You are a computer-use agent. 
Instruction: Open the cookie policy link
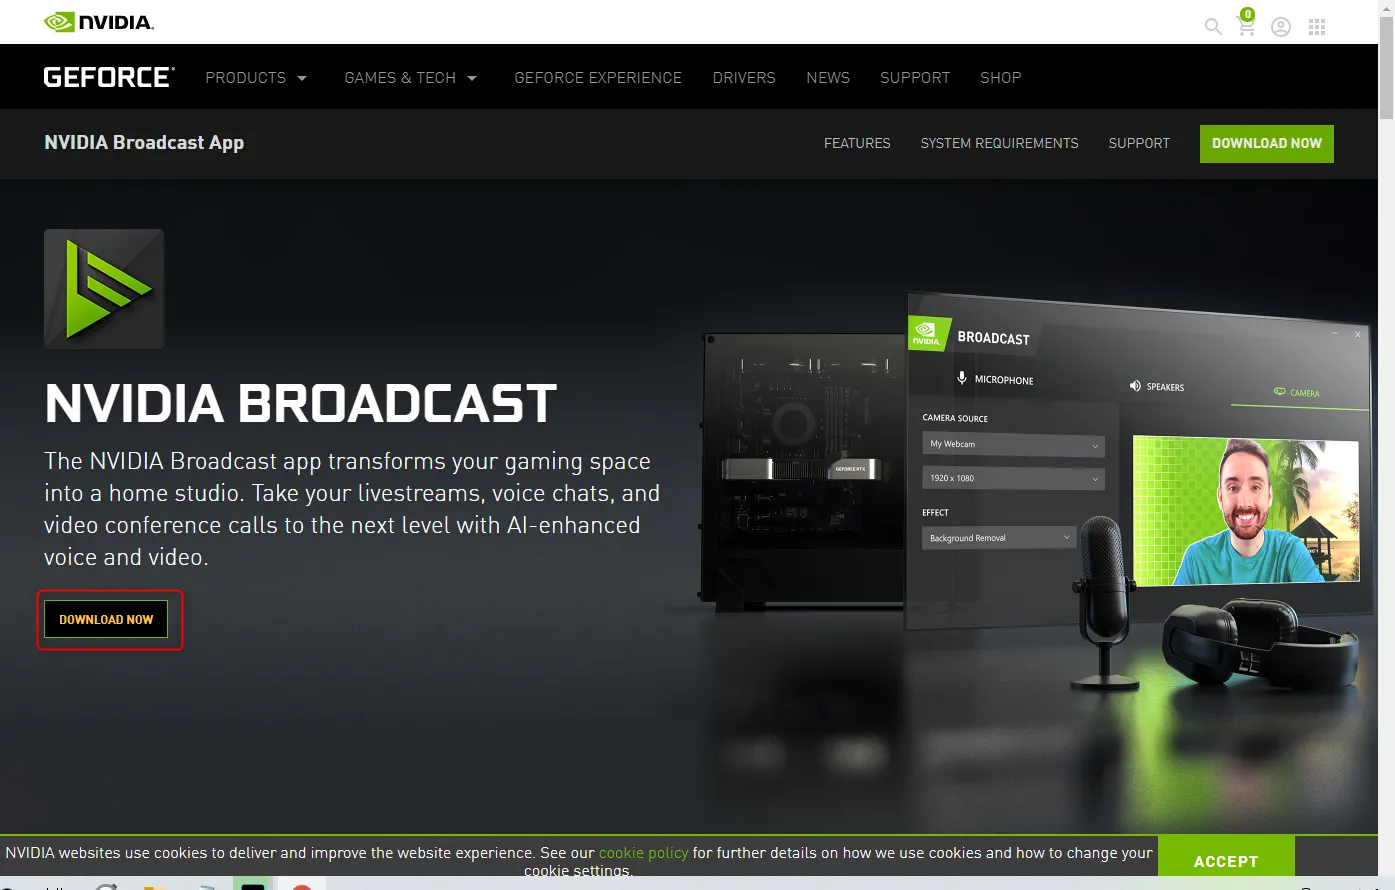[x=644, y=853]
